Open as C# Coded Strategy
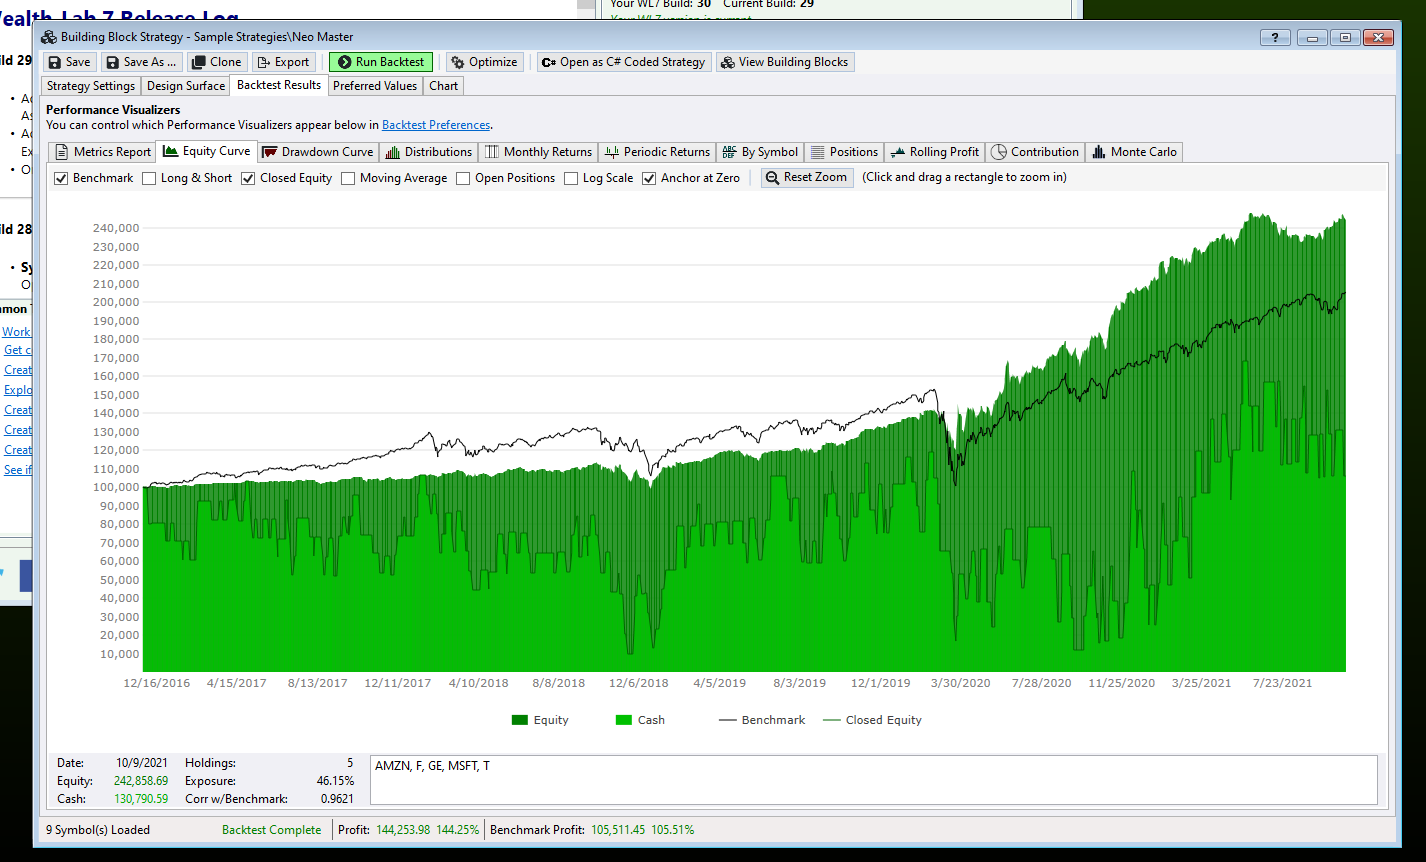The width and height of the screenshot is (1426, 862). click(x=623, y=62)
